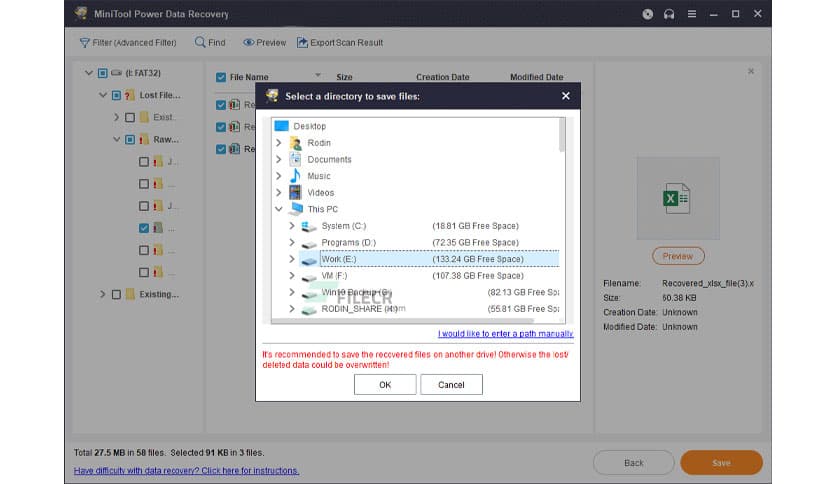Open the headset support icon
Image resolution: width=836 pixels, height=484 pixels.
point(669,14)
